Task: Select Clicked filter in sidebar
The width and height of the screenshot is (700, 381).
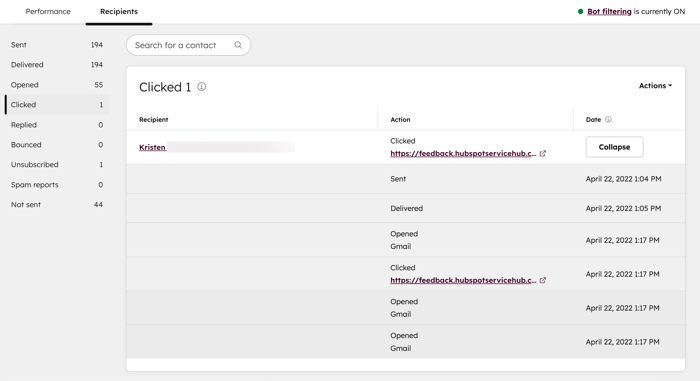Action: point(57,105)
